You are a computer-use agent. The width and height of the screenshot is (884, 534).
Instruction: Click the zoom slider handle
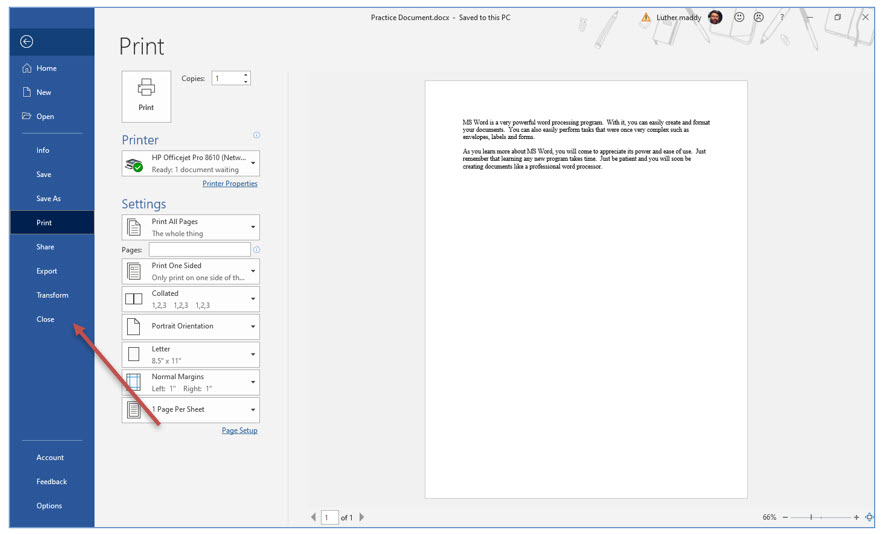click(x=811, y=517)
